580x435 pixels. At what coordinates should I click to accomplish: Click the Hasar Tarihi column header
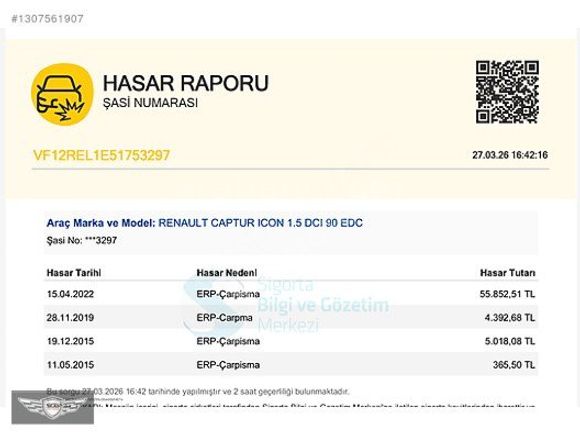pos(74,273)
